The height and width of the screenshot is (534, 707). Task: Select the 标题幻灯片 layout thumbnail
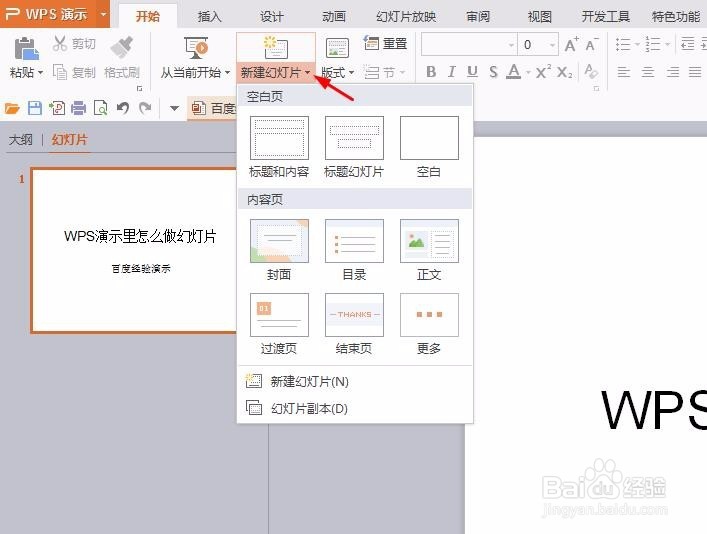354,138
